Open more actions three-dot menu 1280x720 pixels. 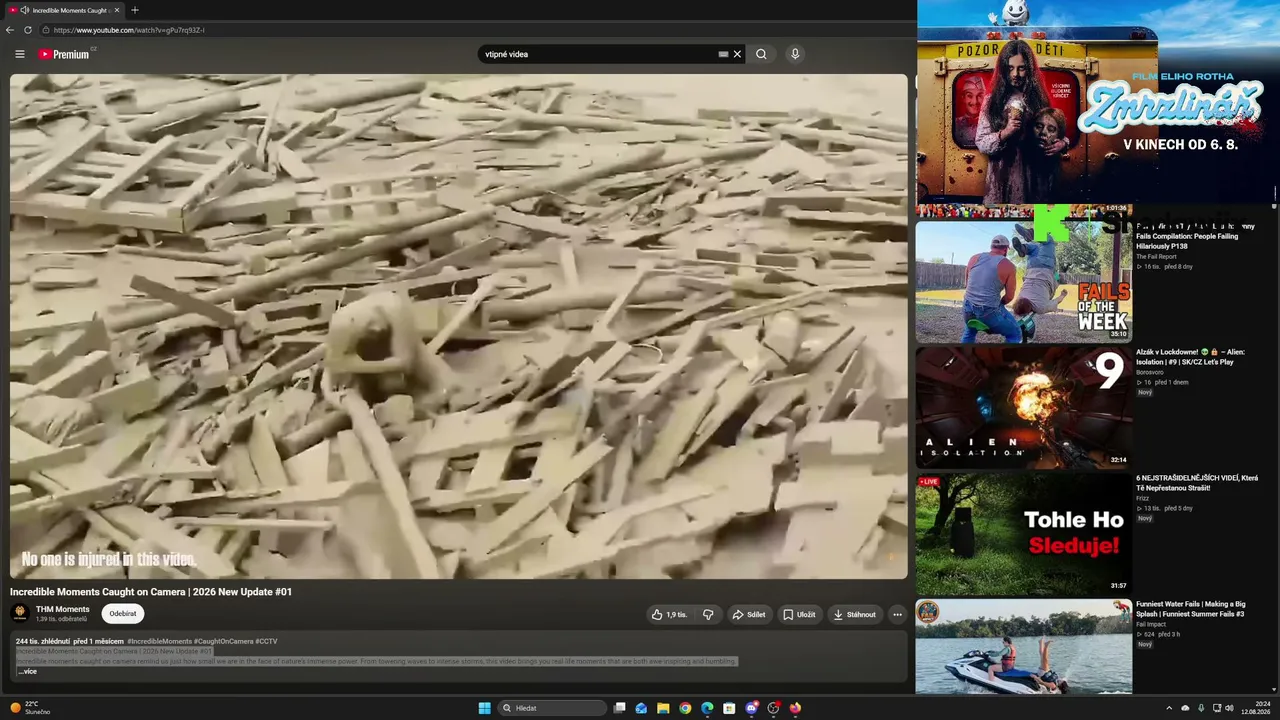pyautogui.click(x=897, y=615)
